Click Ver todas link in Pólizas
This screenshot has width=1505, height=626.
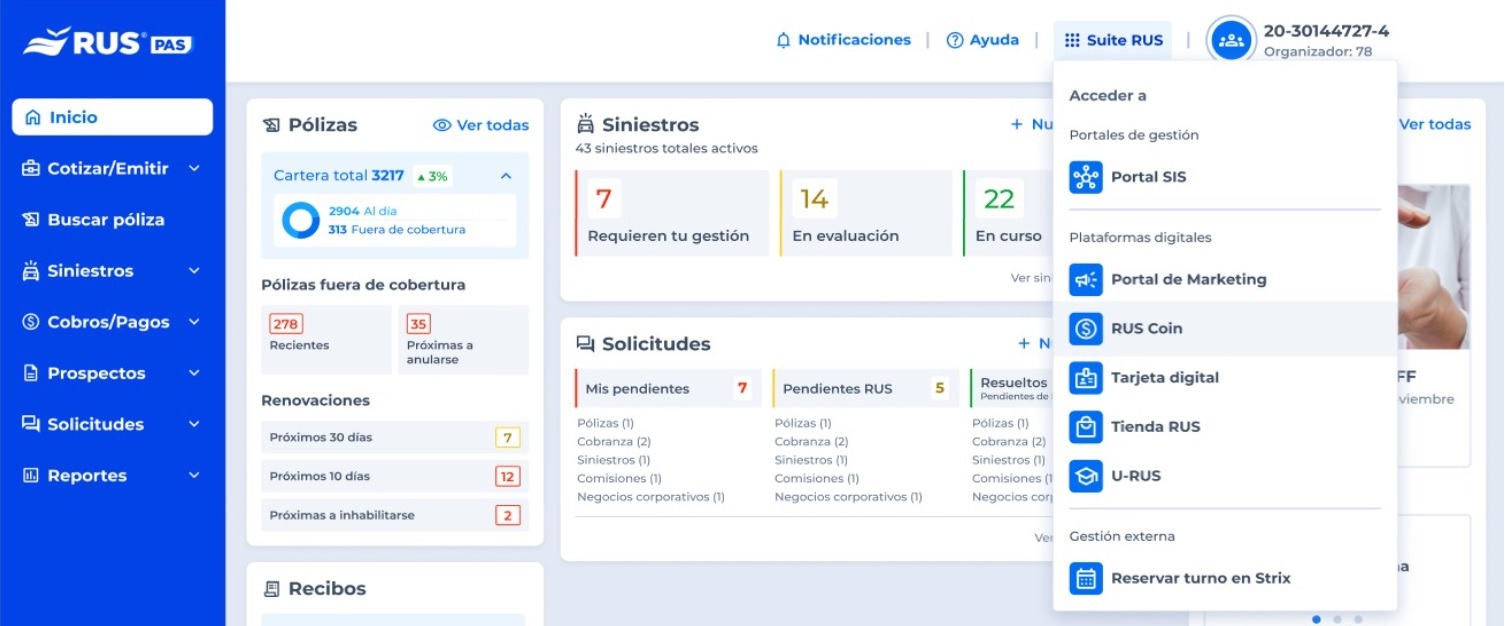pyautogui.click(x=481, y=125)
